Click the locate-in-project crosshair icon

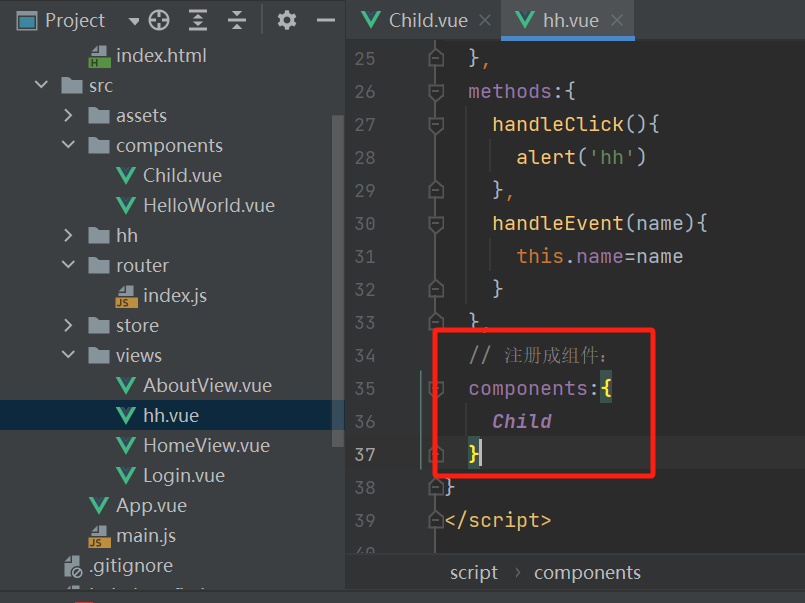click(159, 21)
